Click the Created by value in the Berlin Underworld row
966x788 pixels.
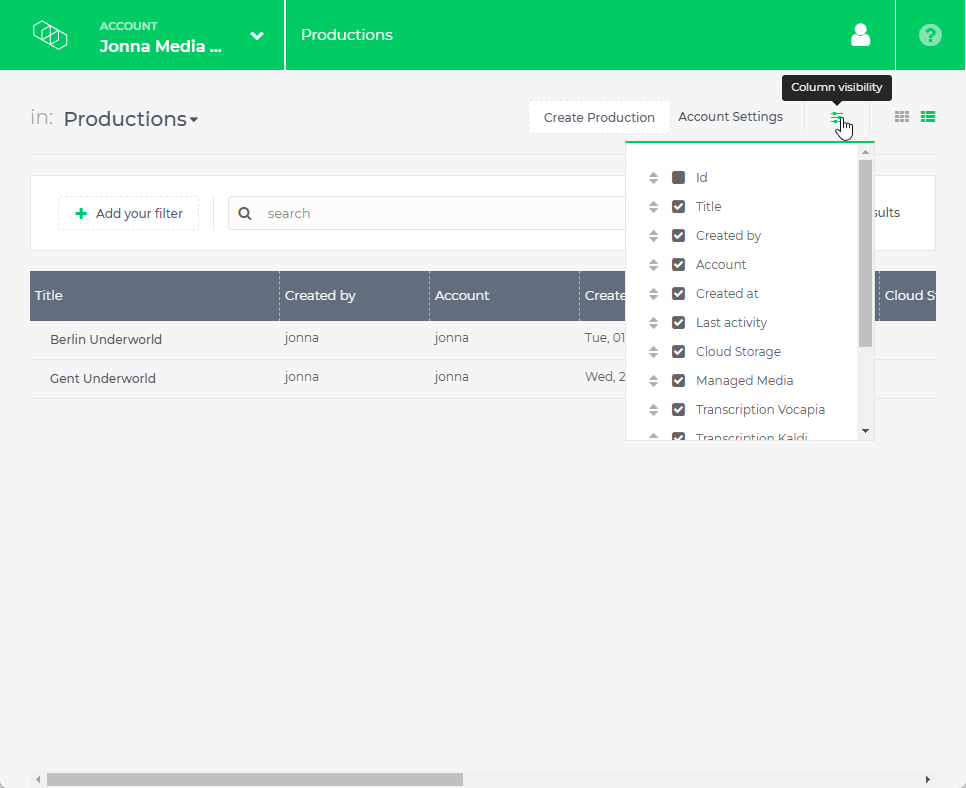301,338
